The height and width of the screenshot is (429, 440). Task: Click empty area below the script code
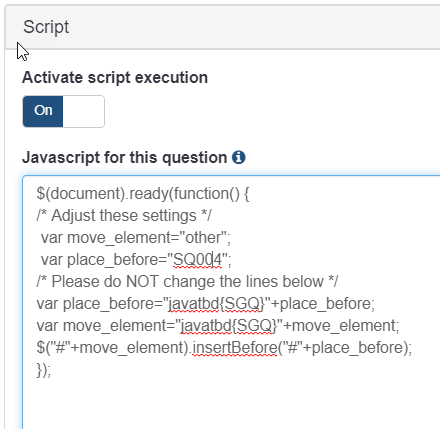(230, 403)
